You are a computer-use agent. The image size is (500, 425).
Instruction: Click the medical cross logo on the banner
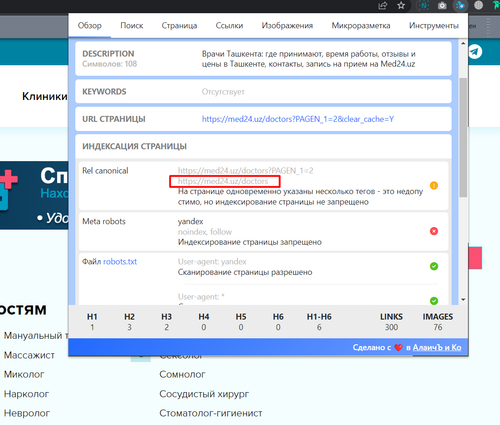[8, 190]
